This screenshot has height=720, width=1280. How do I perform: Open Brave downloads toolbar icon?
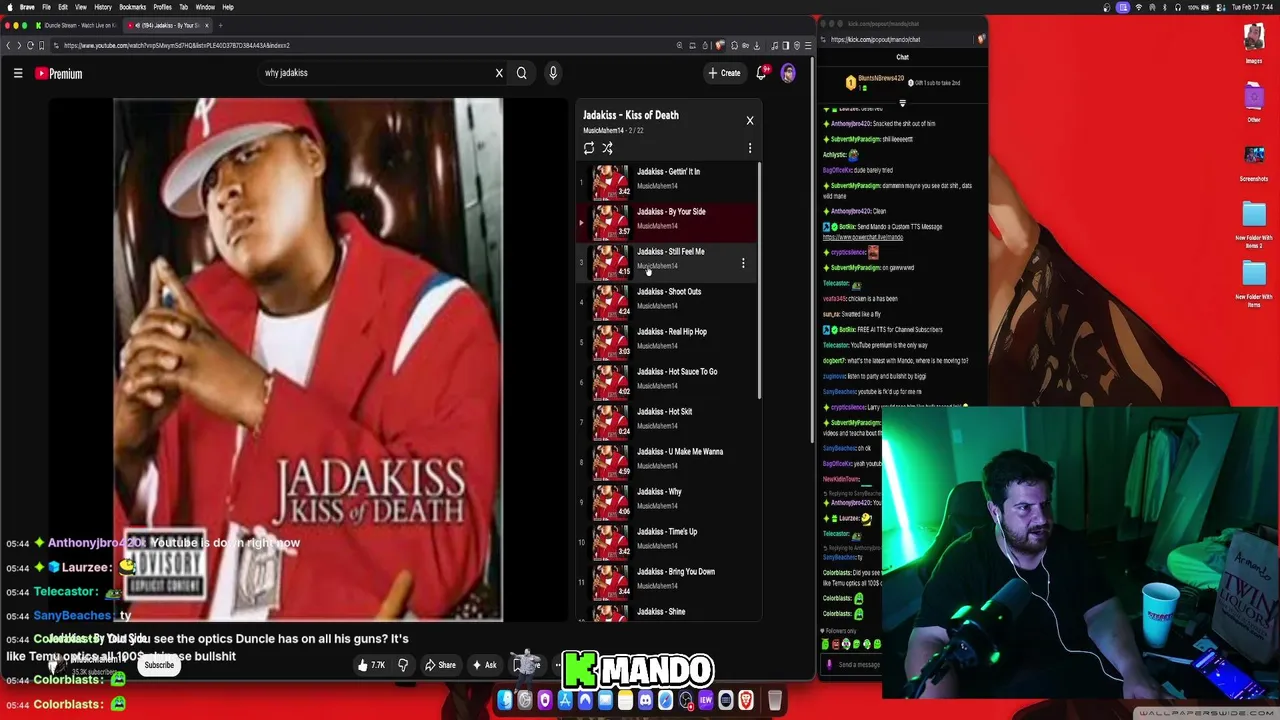757,45
